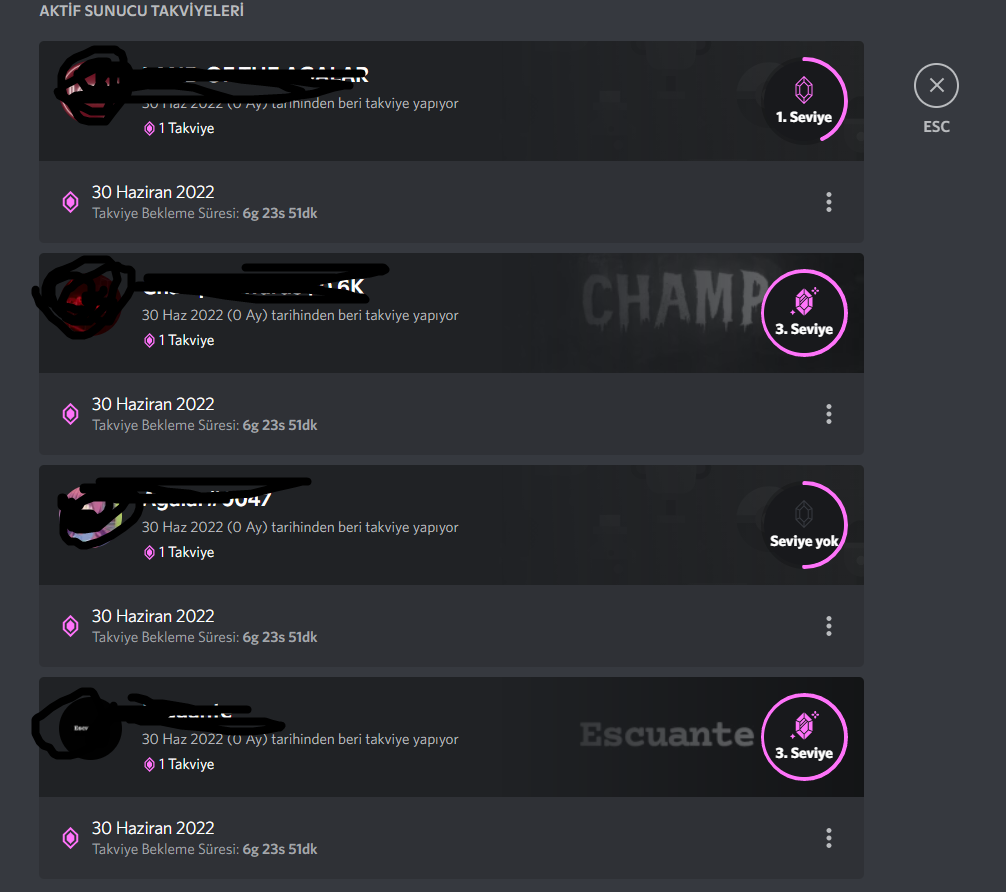Click the Escuante 3. Seviye badge

click(x=804, y=737)
